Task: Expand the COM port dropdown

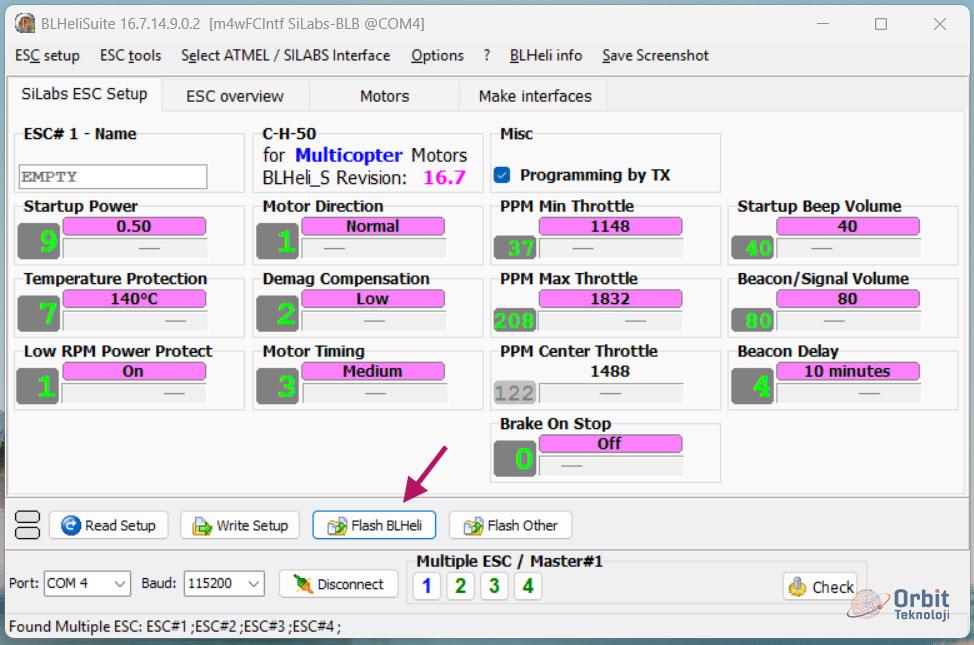Action: point(120,584)
